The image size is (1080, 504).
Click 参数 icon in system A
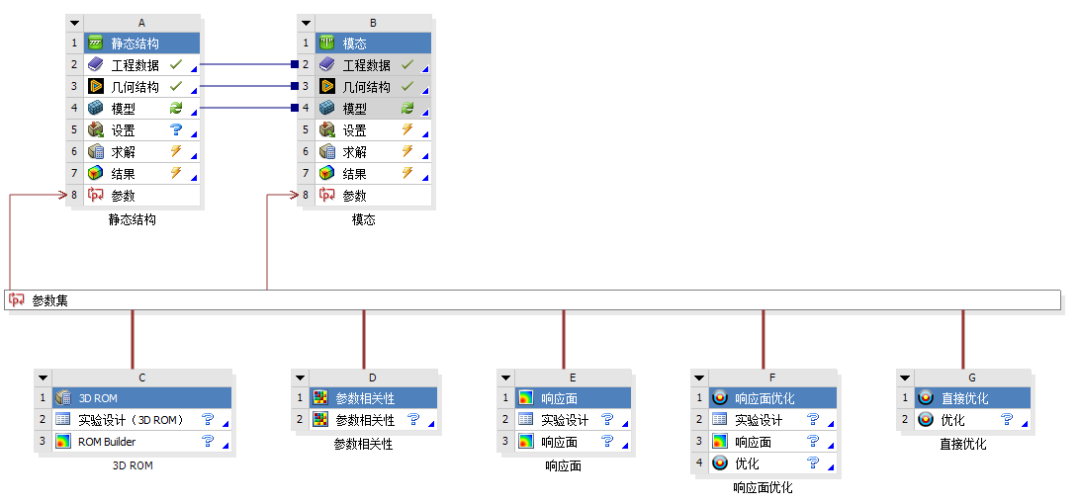pos(96,196)
